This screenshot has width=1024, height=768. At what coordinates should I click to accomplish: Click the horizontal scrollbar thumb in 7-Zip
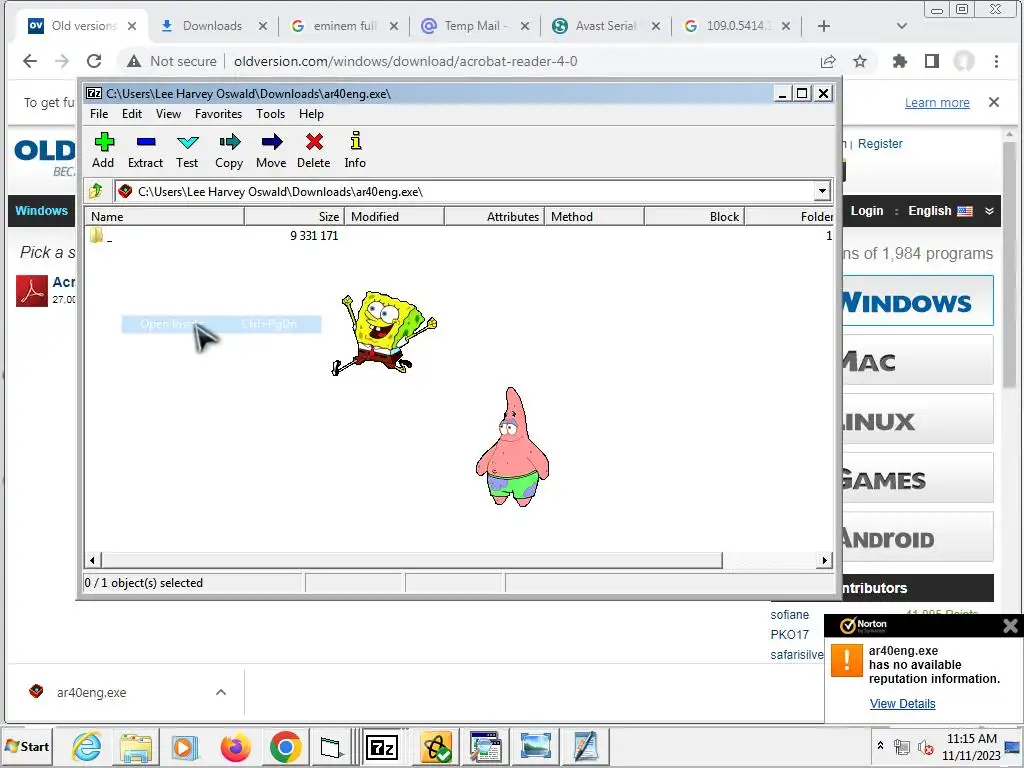pyautogui.click(x=411, y=560)
